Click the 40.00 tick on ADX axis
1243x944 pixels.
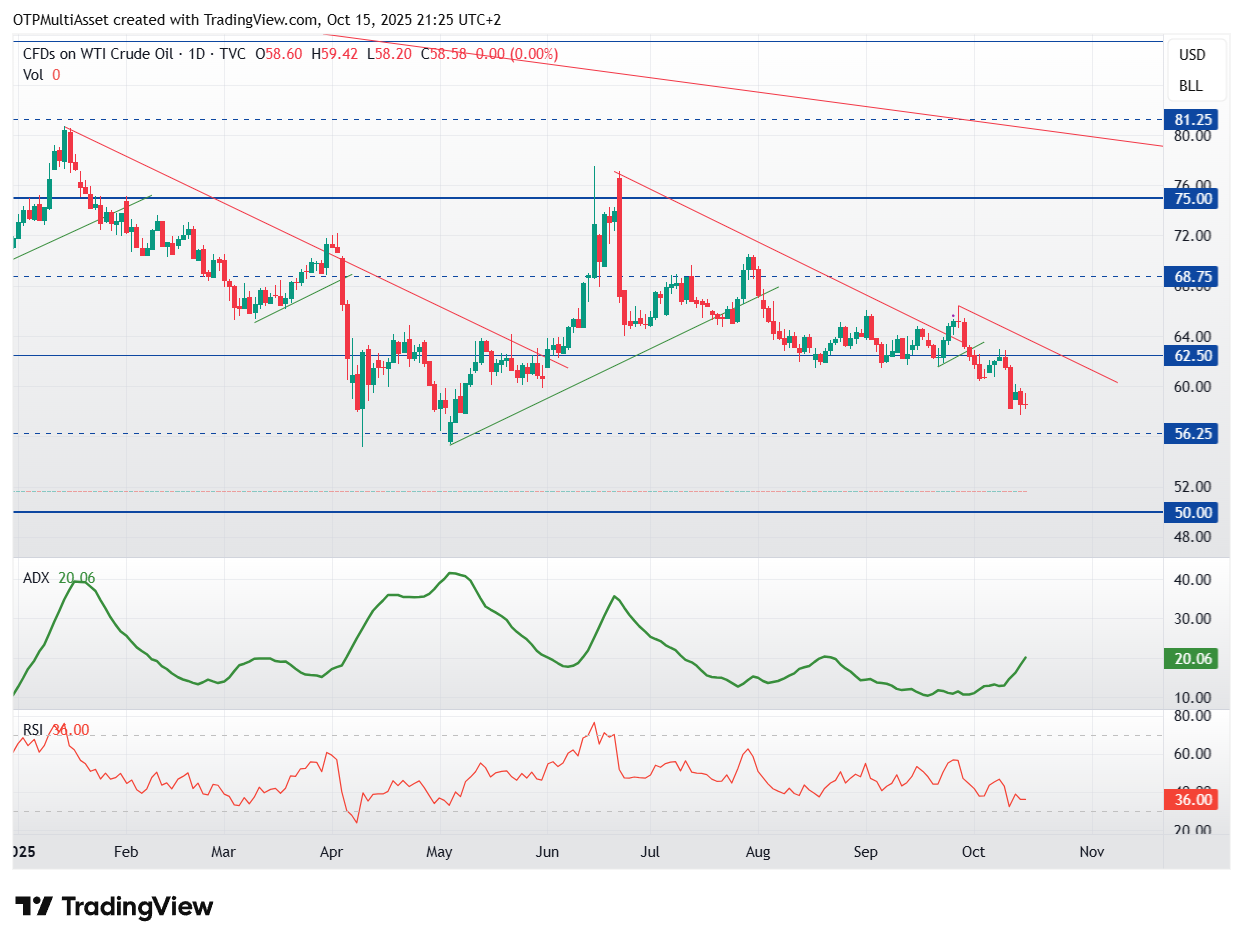pos(1194,580)
